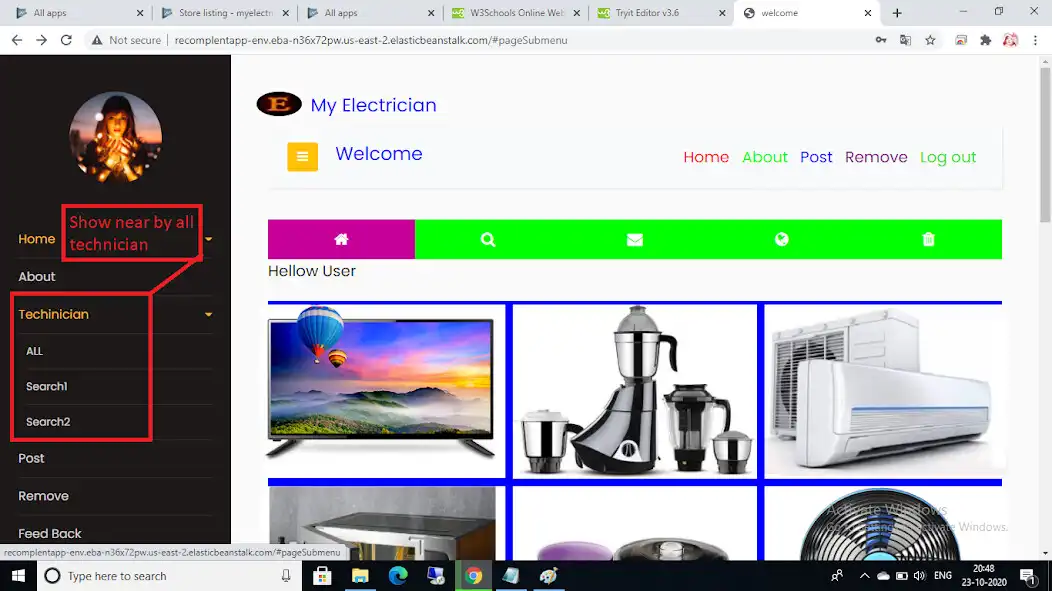Open saved passwords key icon
1052x591 pixels.
tap(881, 40)
